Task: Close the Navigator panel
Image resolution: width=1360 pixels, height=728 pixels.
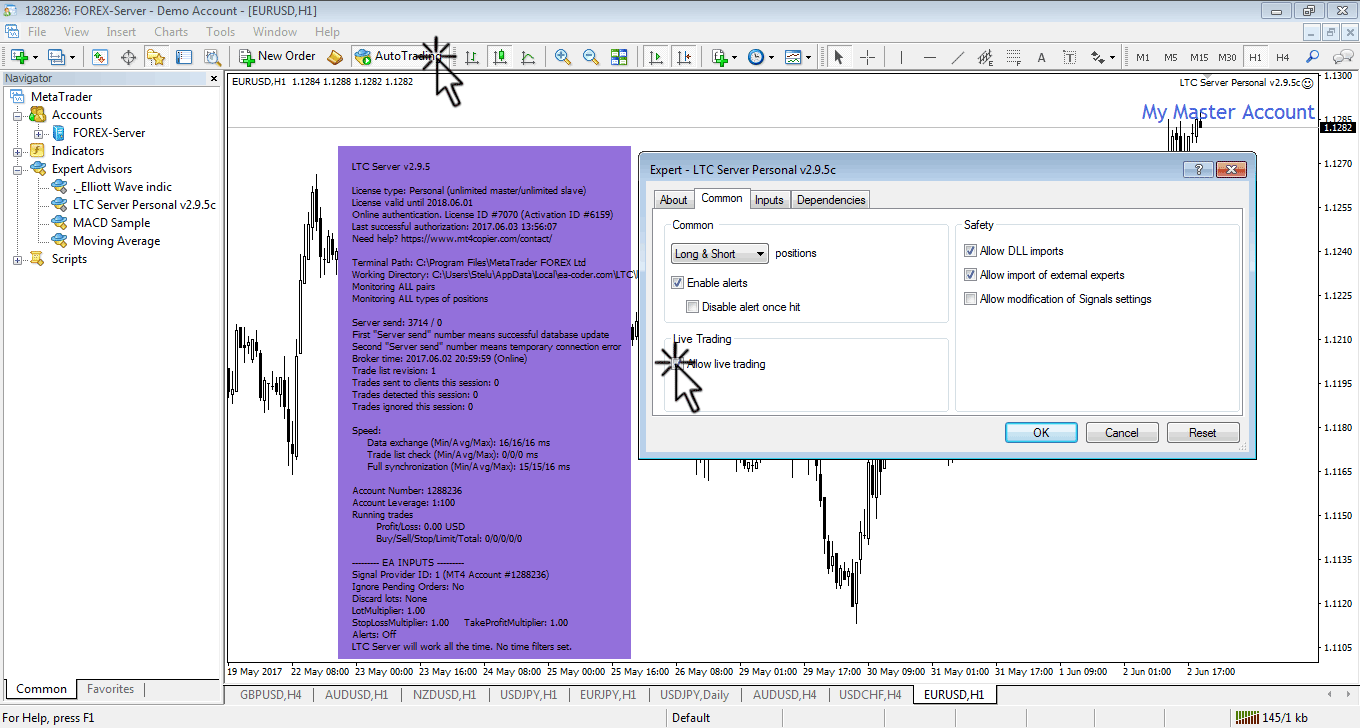Action: [x=213, y=78]
